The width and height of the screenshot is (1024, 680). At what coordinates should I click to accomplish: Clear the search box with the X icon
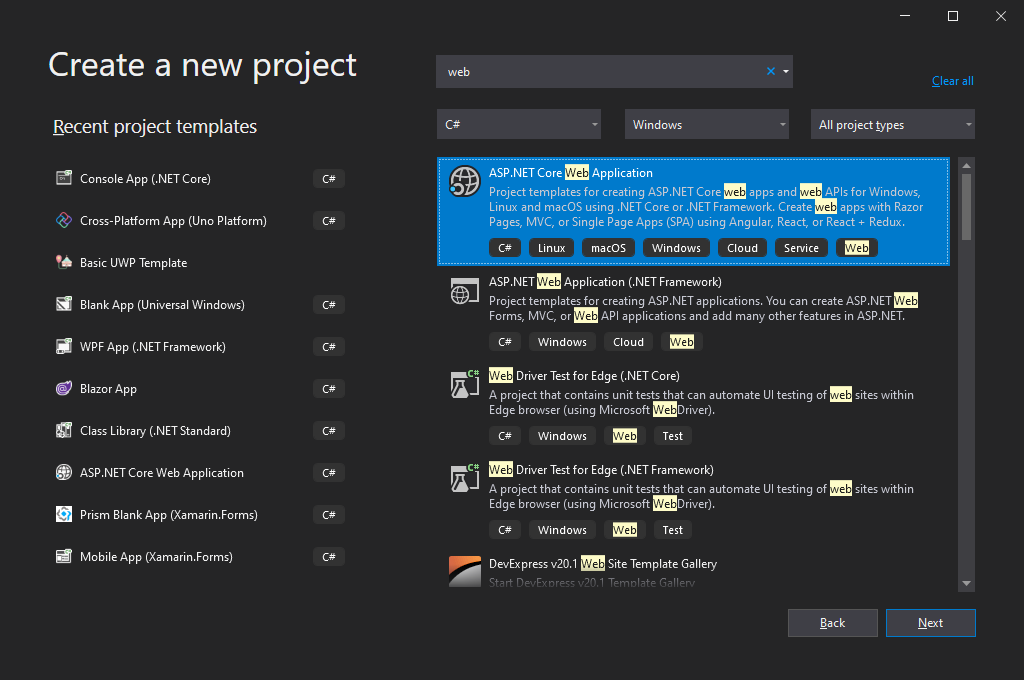[771, 71]
